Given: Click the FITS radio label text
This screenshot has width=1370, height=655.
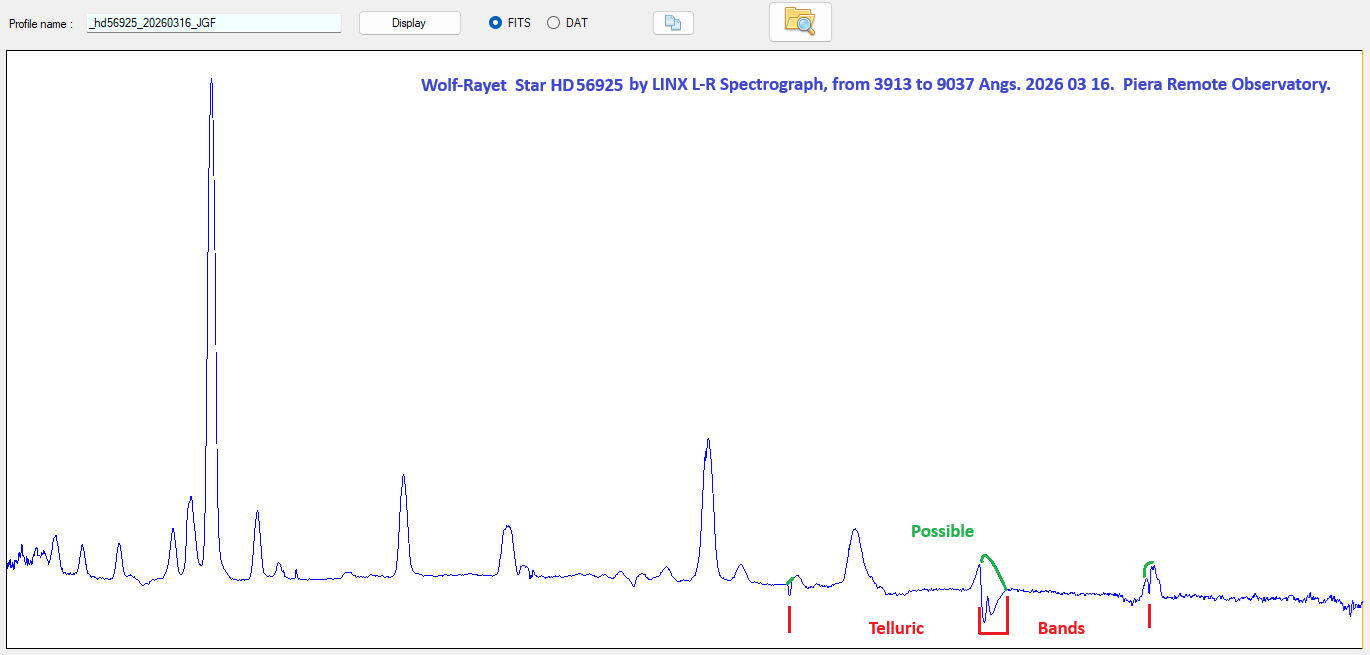Looking at the screenshot, I should click(519, 23).
